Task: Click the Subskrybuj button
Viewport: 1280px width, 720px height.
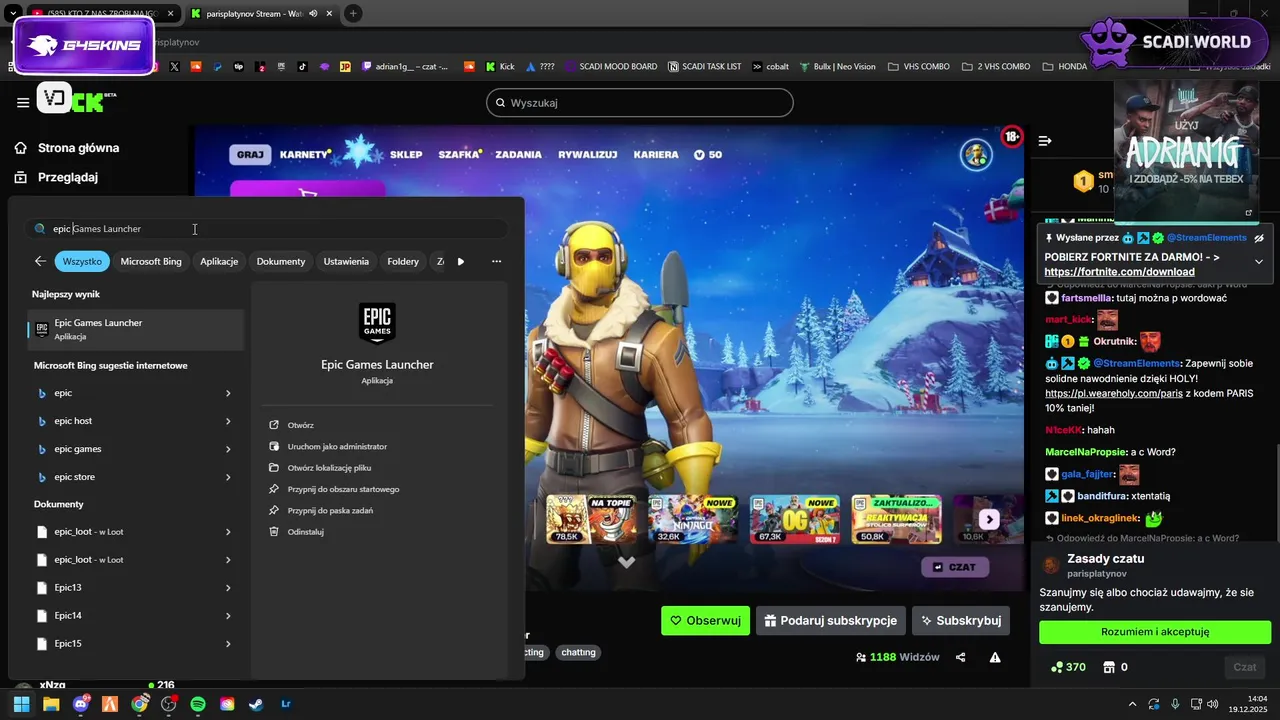Action: (960, 620)
